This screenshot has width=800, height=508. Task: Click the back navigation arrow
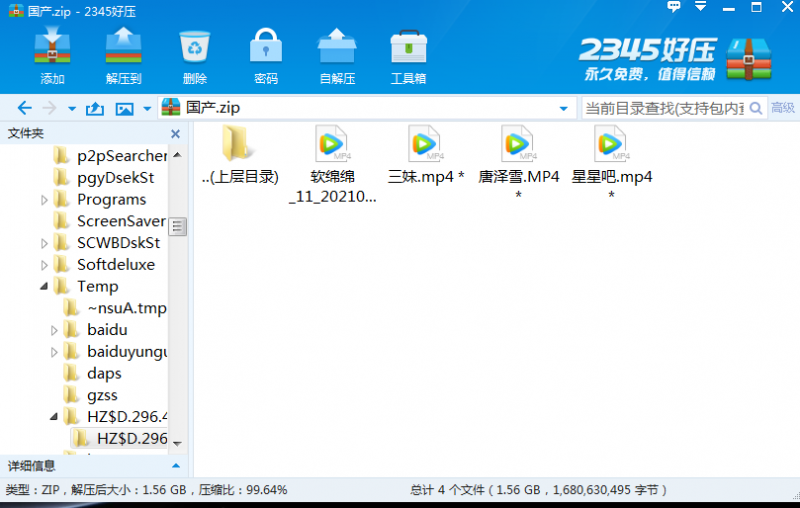click(x=24, y=108)
